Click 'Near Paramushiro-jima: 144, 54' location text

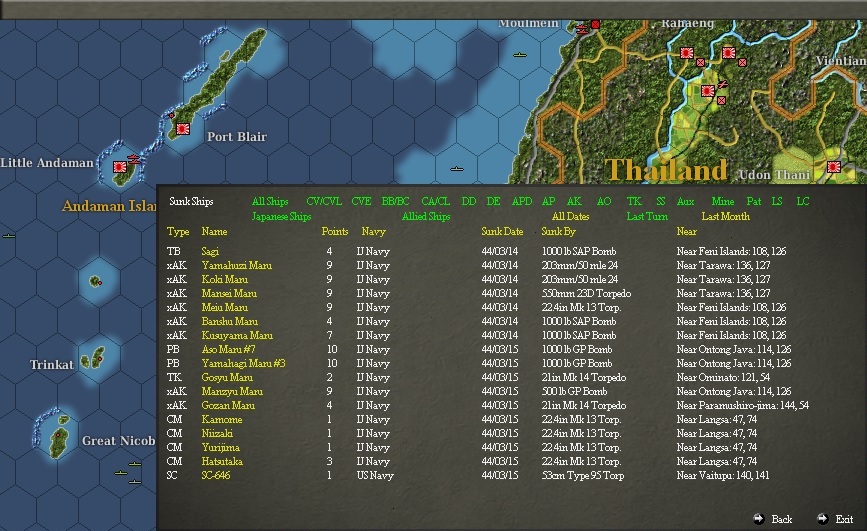743,405
